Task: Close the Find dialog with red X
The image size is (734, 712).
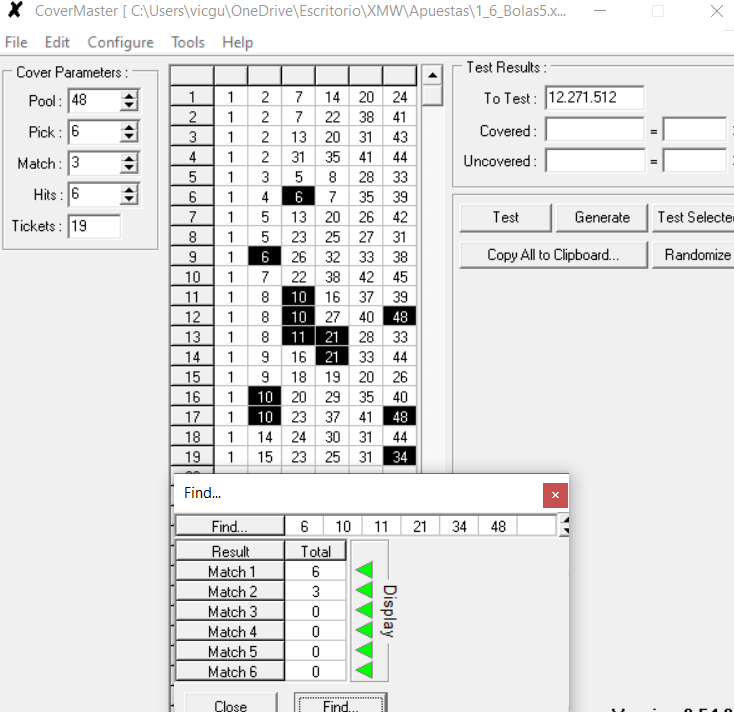Action: [555, 495]
